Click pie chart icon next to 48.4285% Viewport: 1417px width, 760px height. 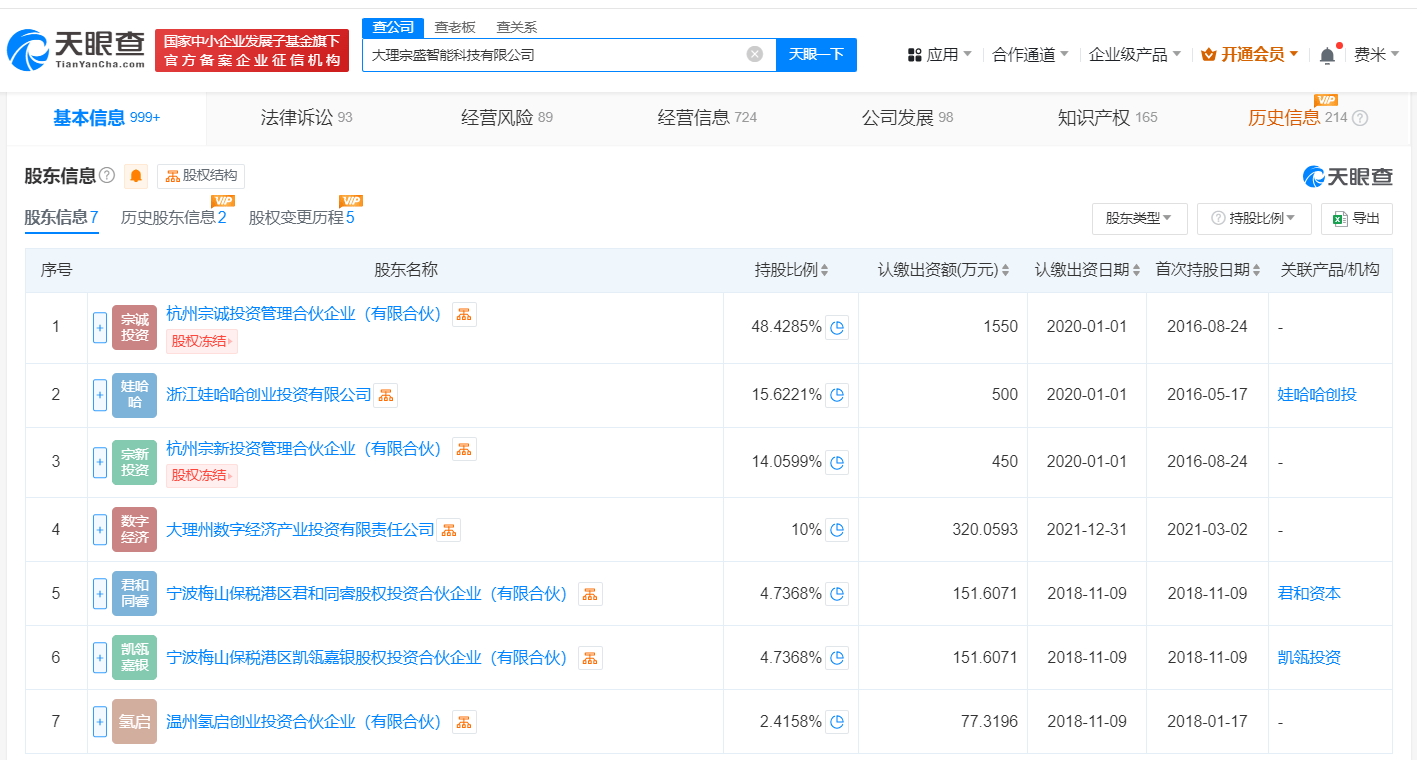tap(837, 327)
